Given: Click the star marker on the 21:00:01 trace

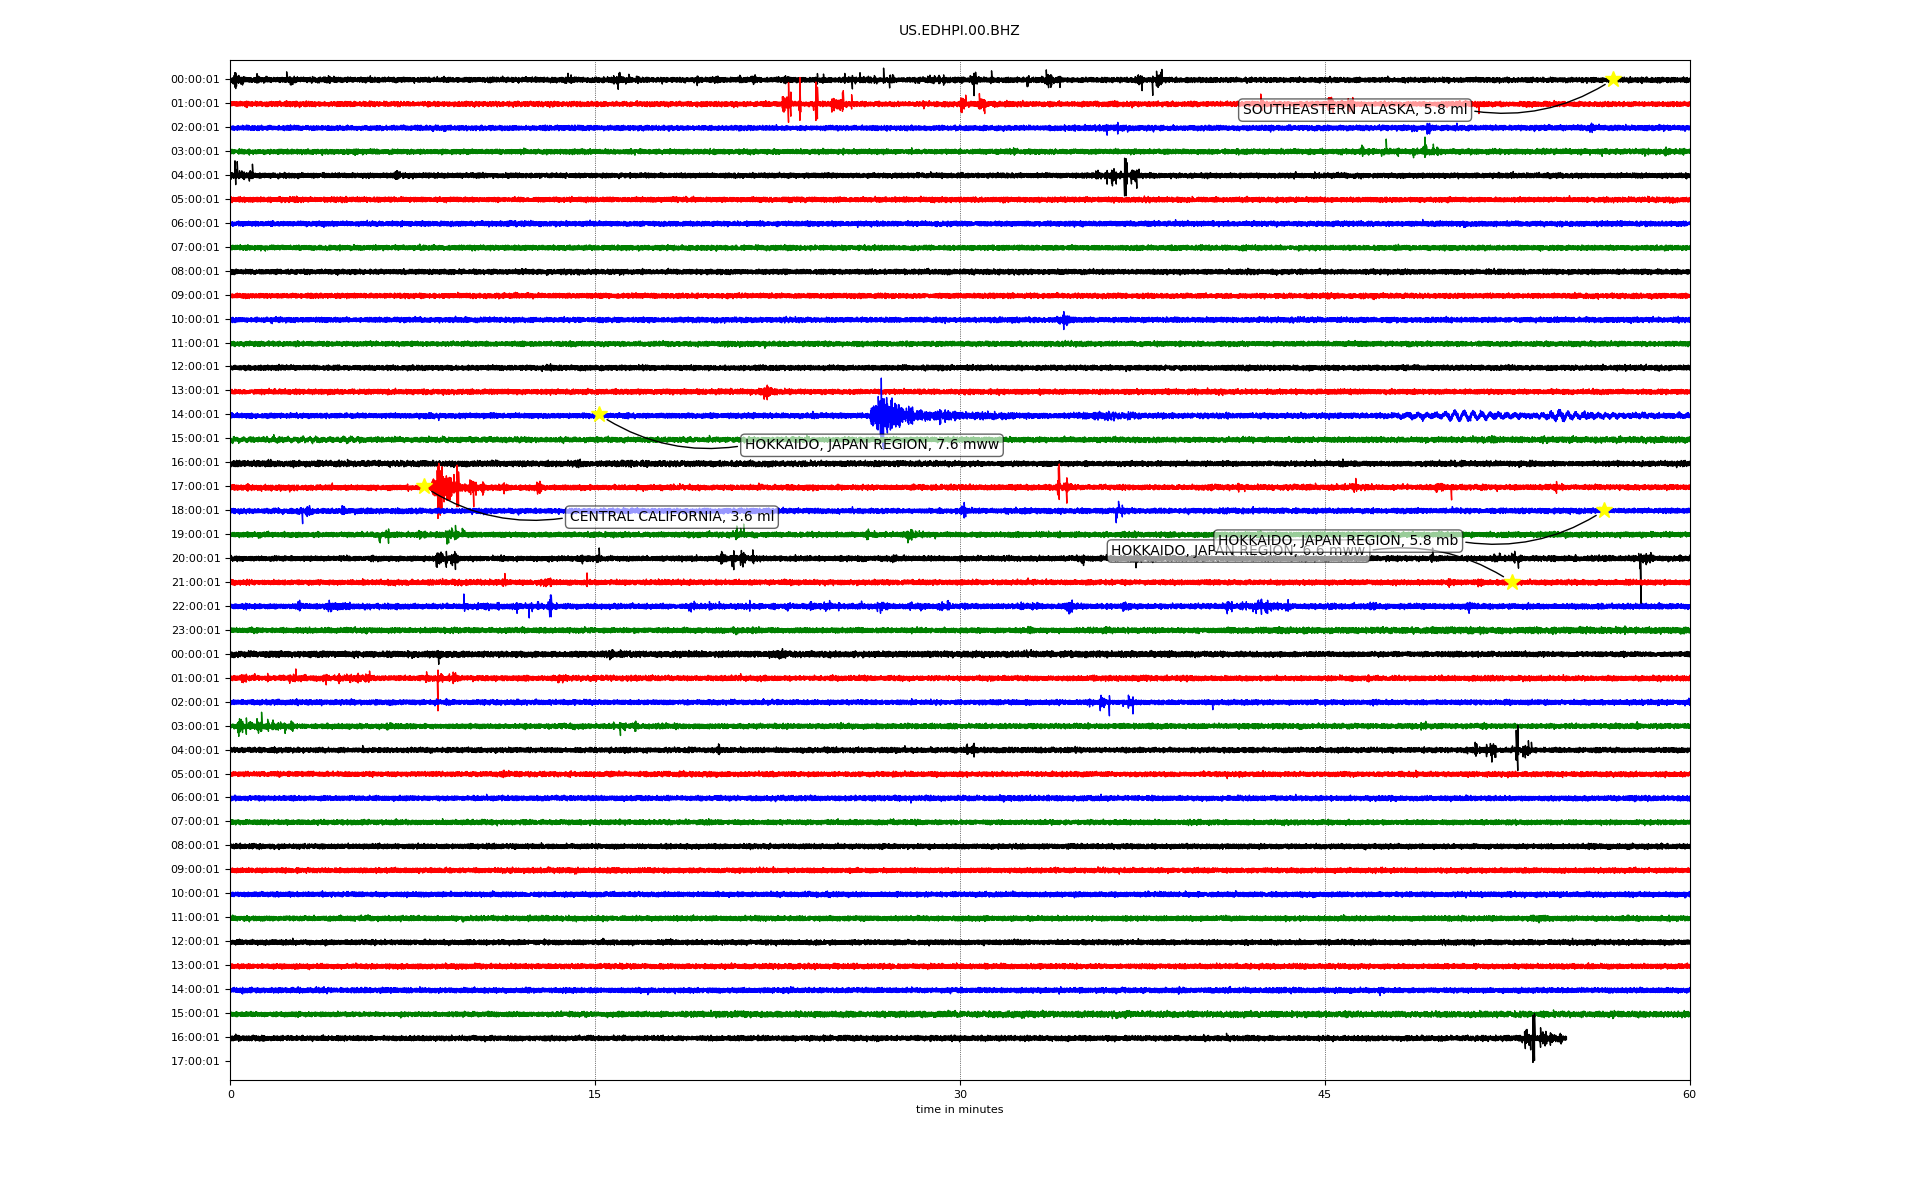Looking at the screenshot, I should click(x=1511, y=582).
